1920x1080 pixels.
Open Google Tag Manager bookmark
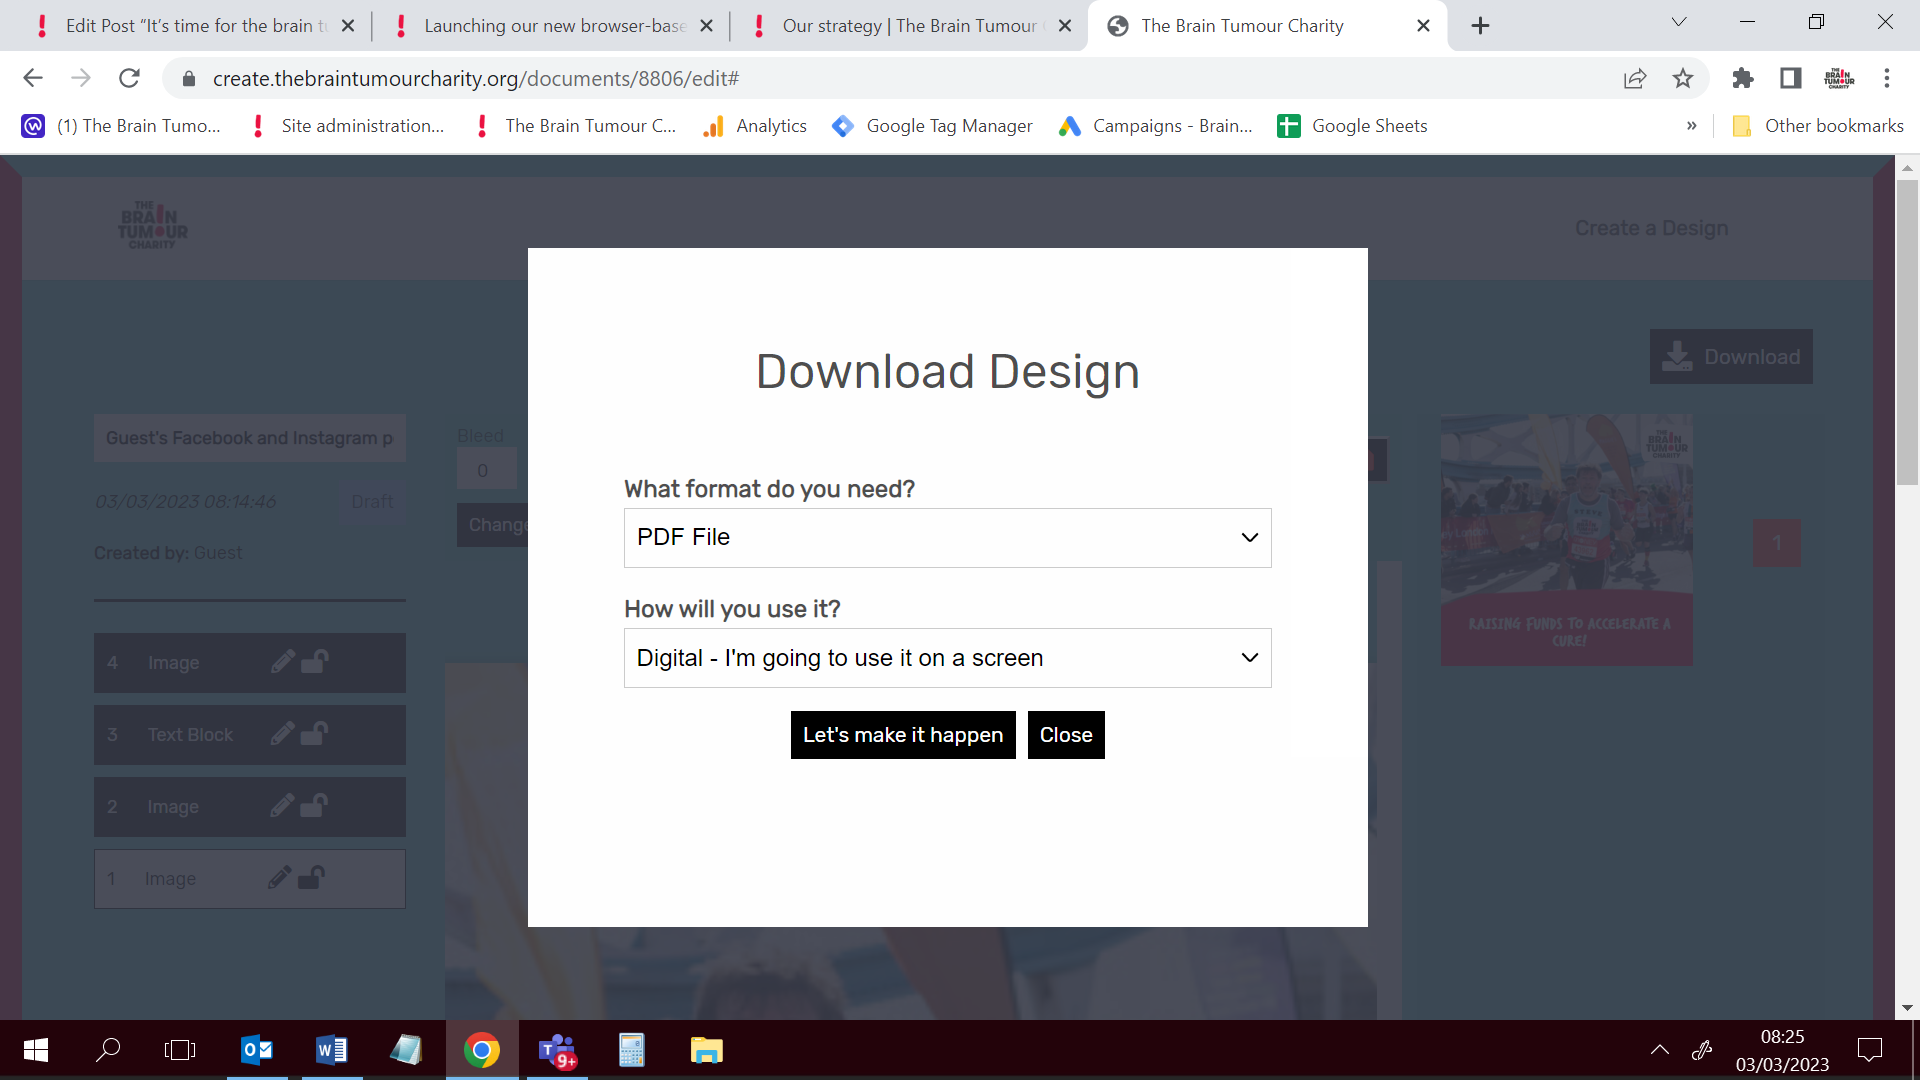pyautogui.click(x=933, y=126)
